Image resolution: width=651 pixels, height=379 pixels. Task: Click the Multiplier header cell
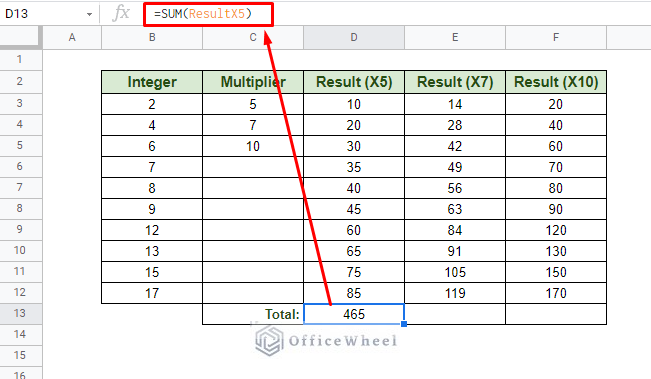tap(253, 82)
